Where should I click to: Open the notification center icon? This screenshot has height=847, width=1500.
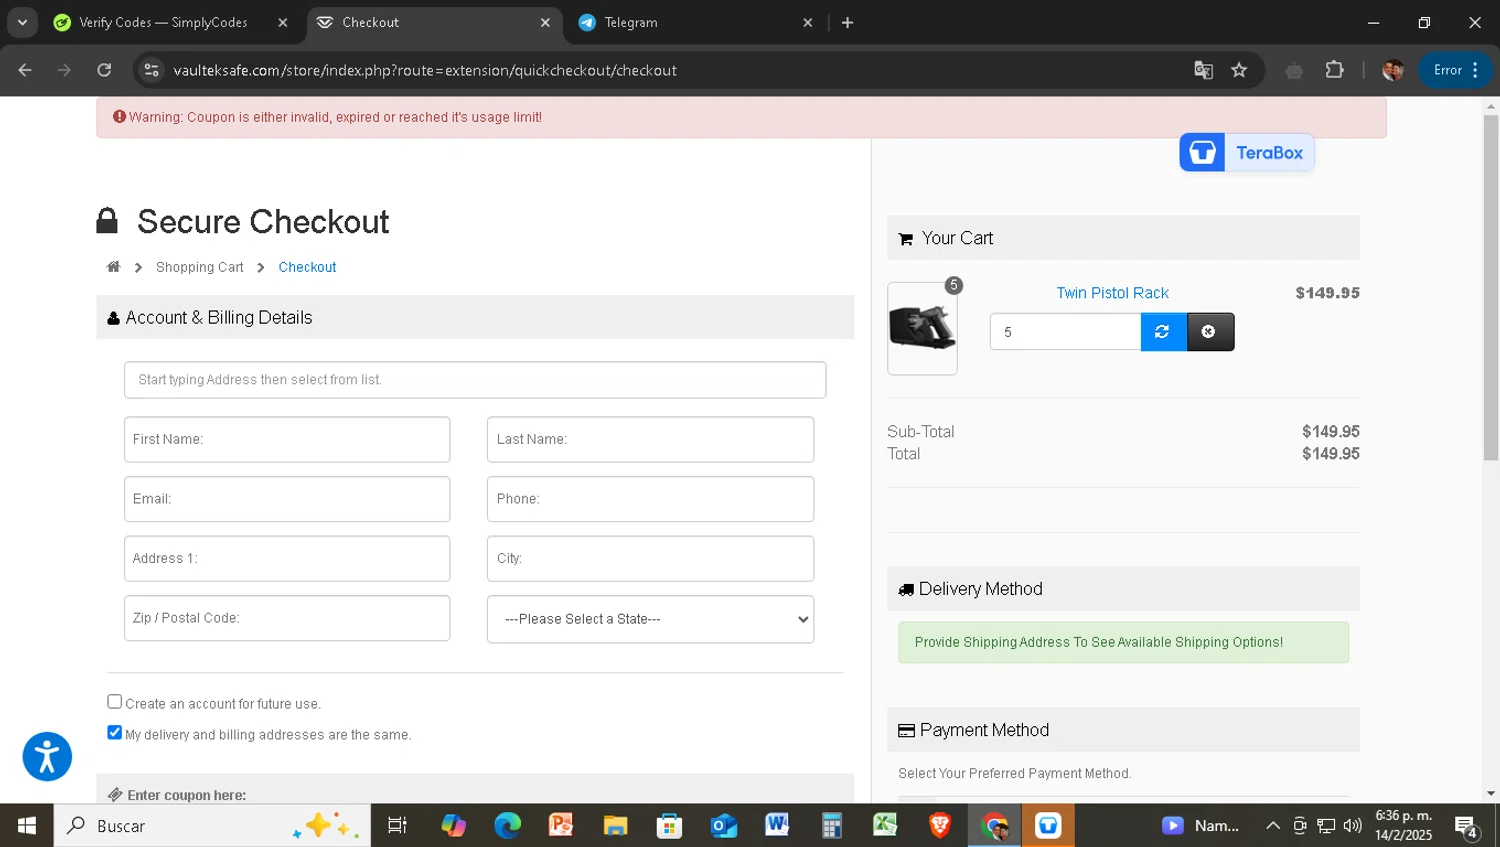1467,827
